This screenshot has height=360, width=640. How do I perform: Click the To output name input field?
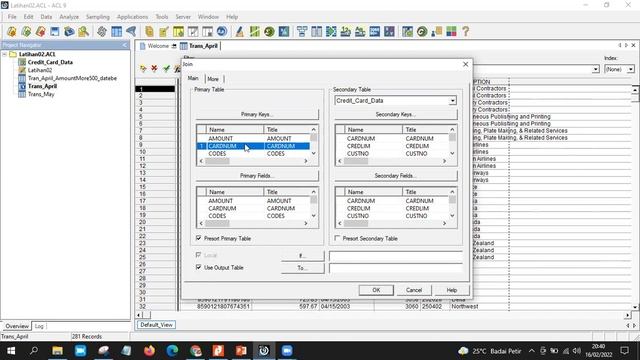click(x=396, y=268)
